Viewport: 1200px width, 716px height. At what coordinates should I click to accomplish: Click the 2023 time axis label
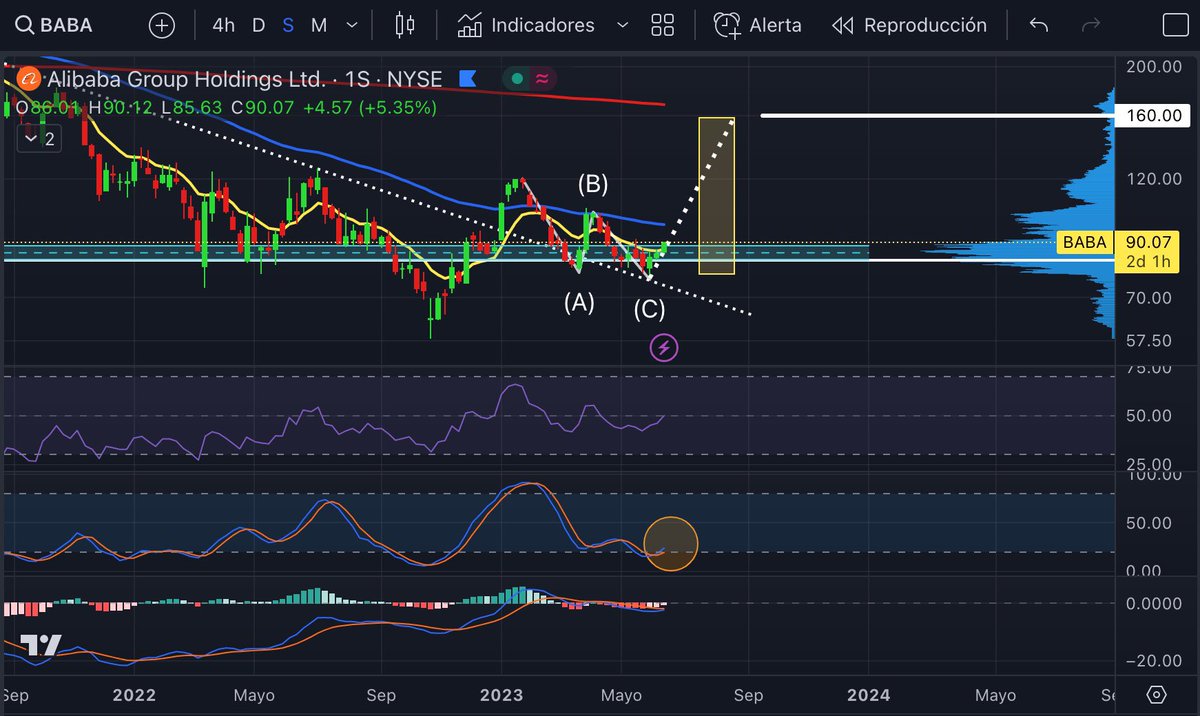(502, 695)
